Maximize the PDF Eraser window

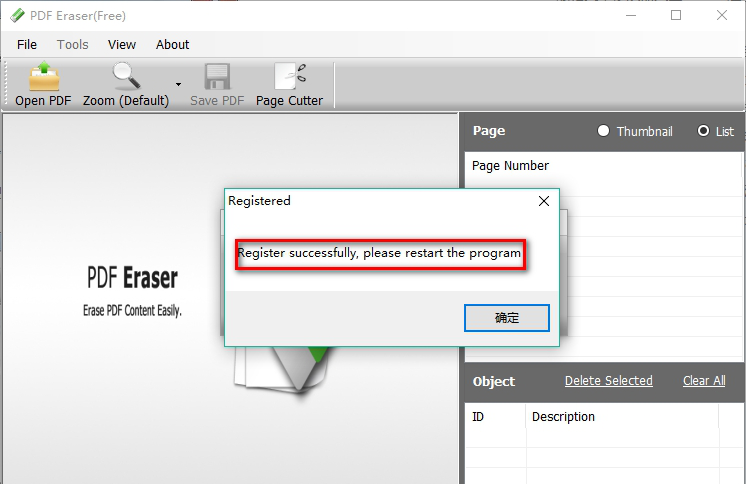(676, 16)
